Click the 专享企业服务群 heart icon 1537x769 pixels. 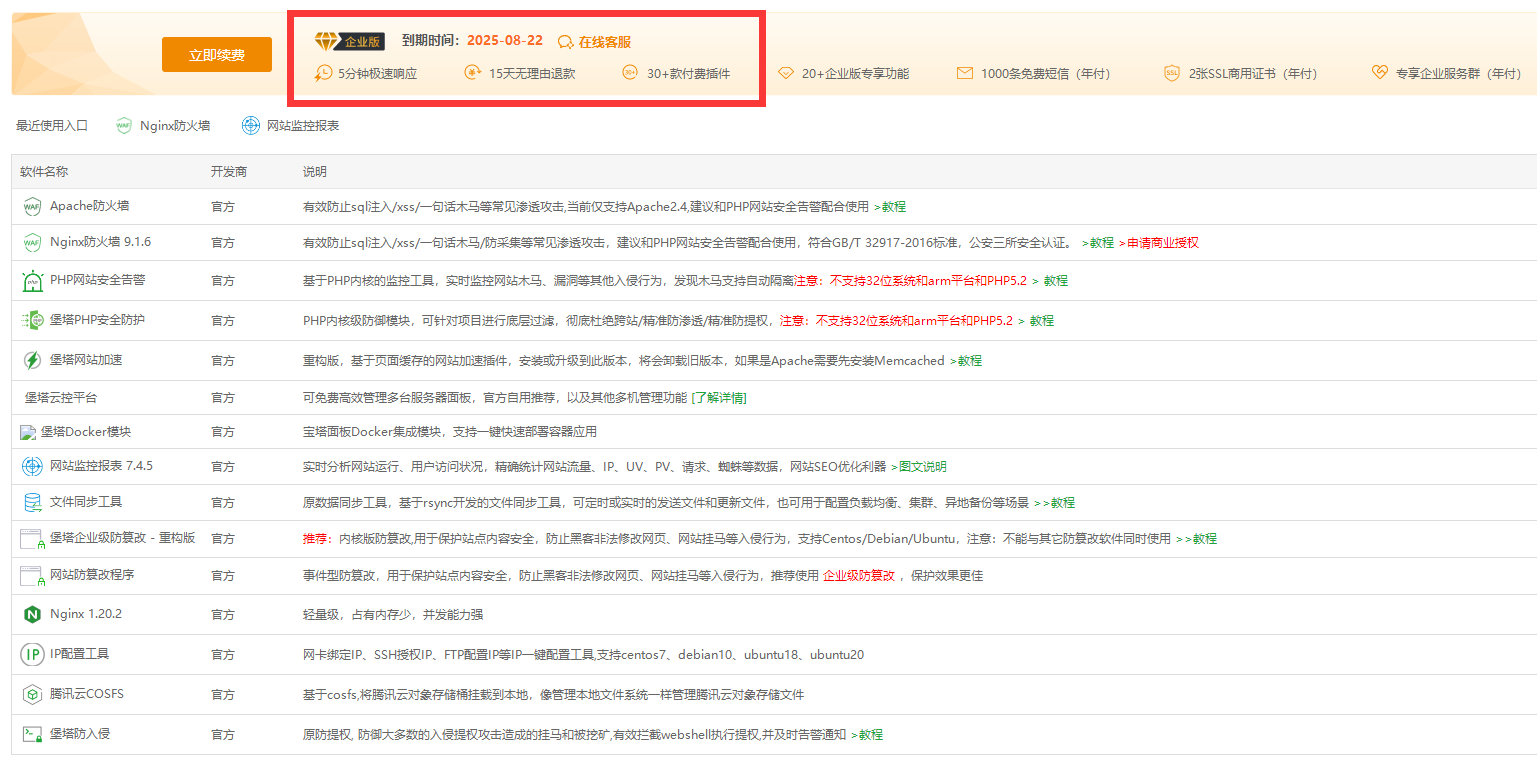coord(1379,73)
